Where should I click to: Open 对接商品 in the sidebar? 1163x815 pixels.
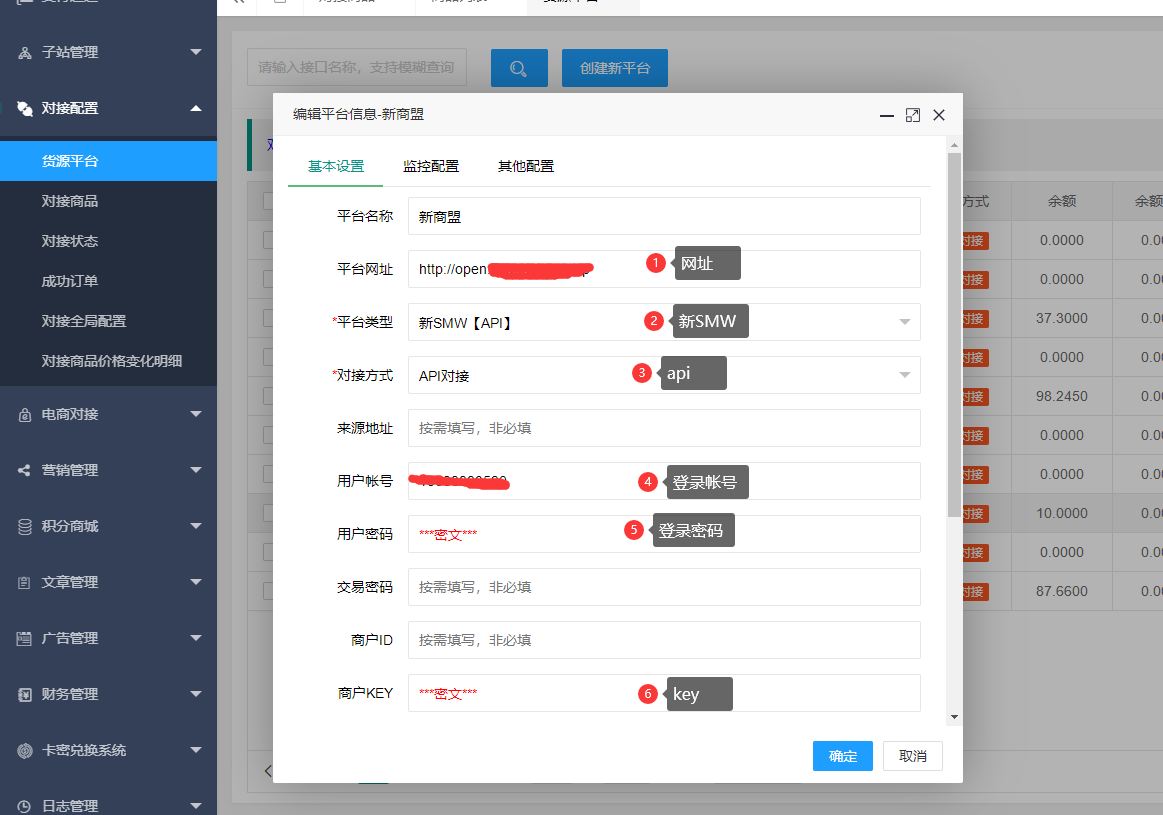pyautogui.click(x=108, y=201)
